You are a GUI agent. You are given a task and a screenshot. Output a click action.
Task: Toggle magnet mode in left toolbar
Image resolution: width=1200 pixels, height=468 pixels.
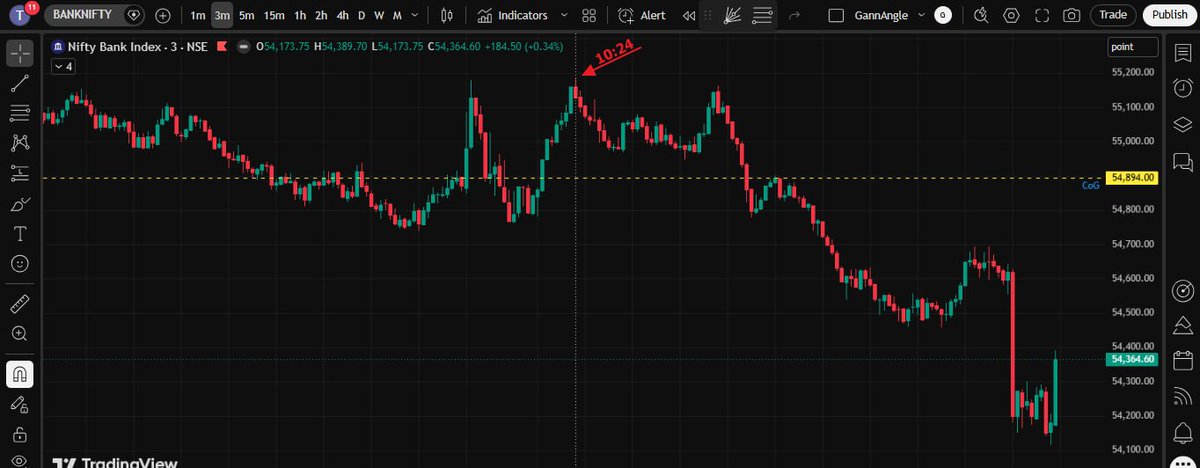(x=20, y=374)
